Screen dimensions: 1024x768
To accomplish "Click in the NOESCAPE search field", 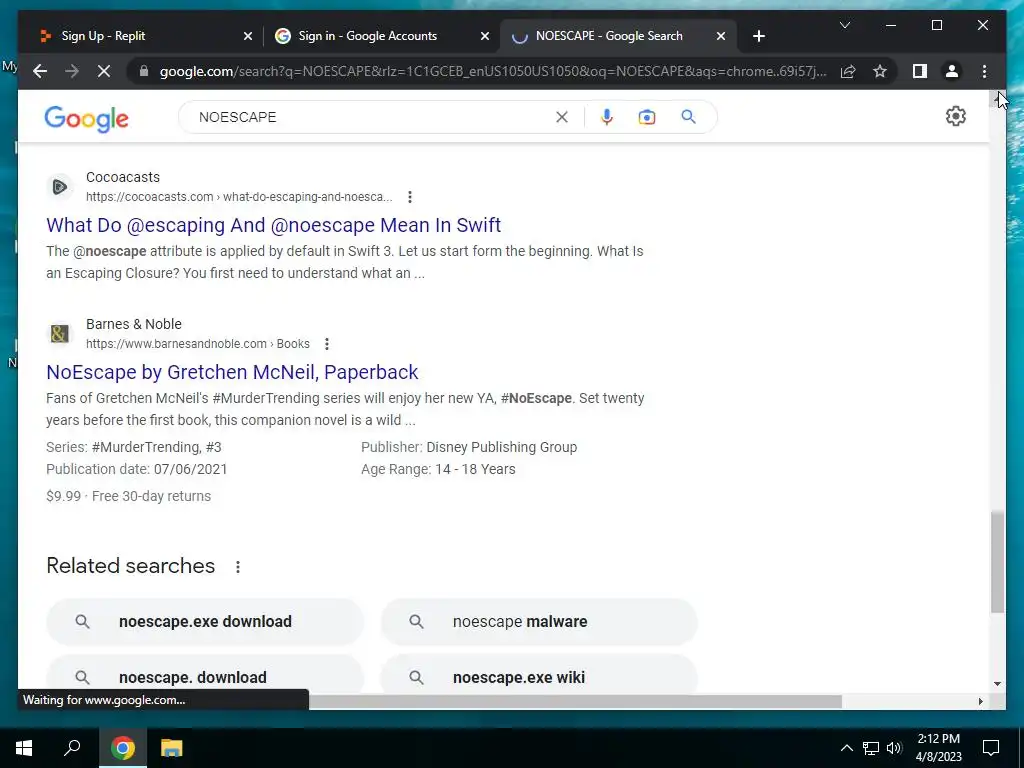I will point(372,117).
